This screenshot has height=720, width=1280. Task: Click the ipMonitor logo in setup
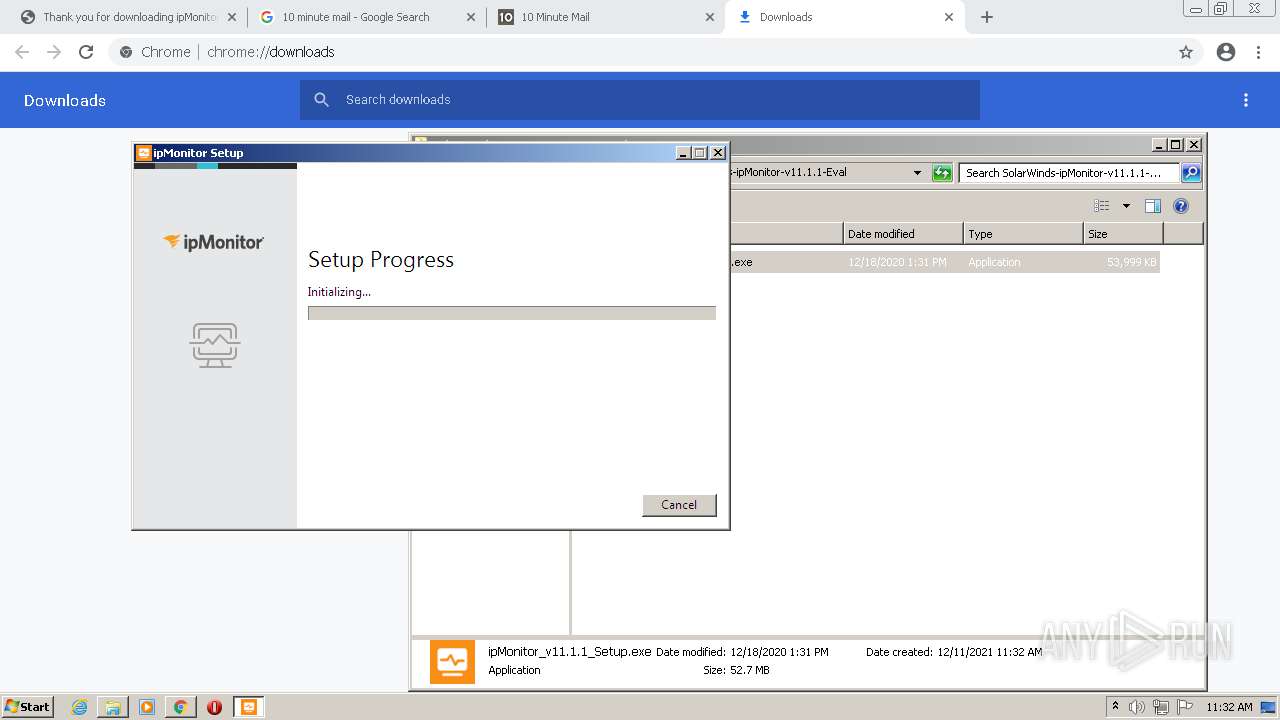214,242
